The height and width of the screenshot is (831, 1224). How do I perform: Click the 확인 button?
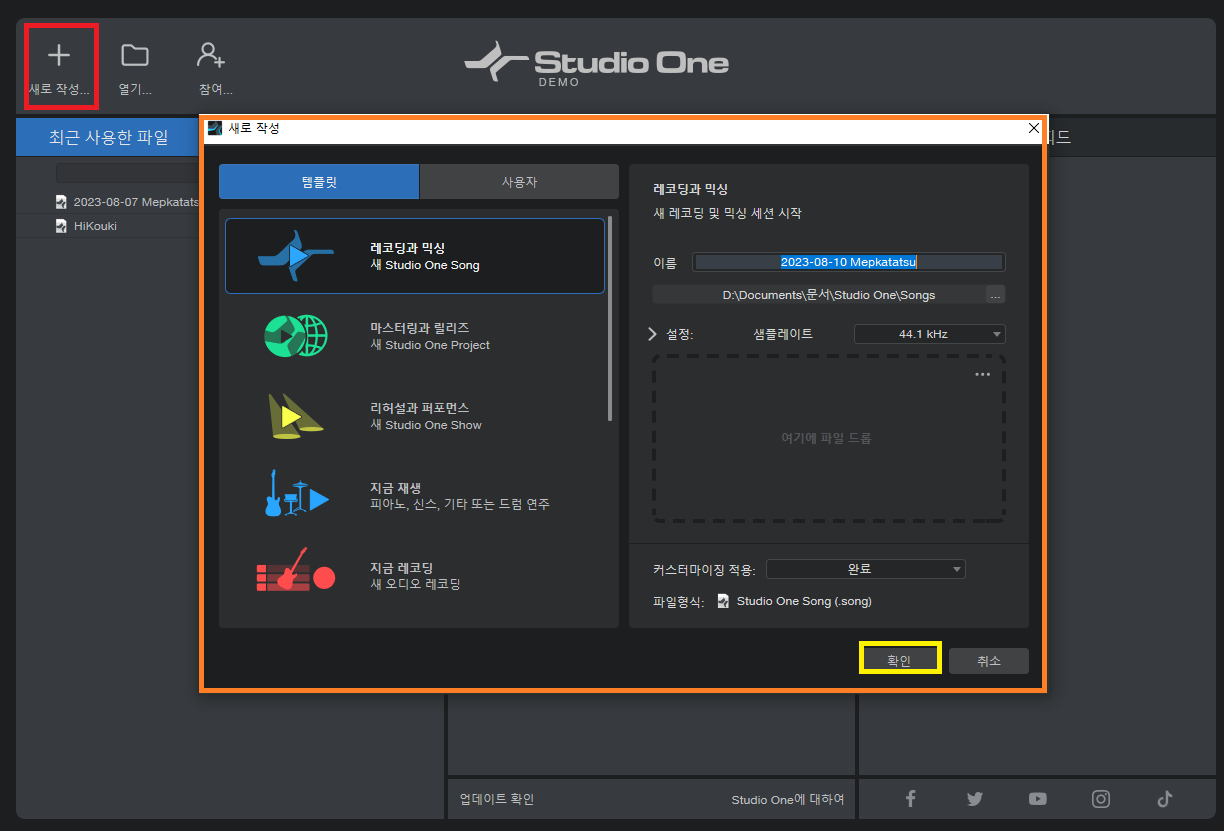(x=899, y=660)
